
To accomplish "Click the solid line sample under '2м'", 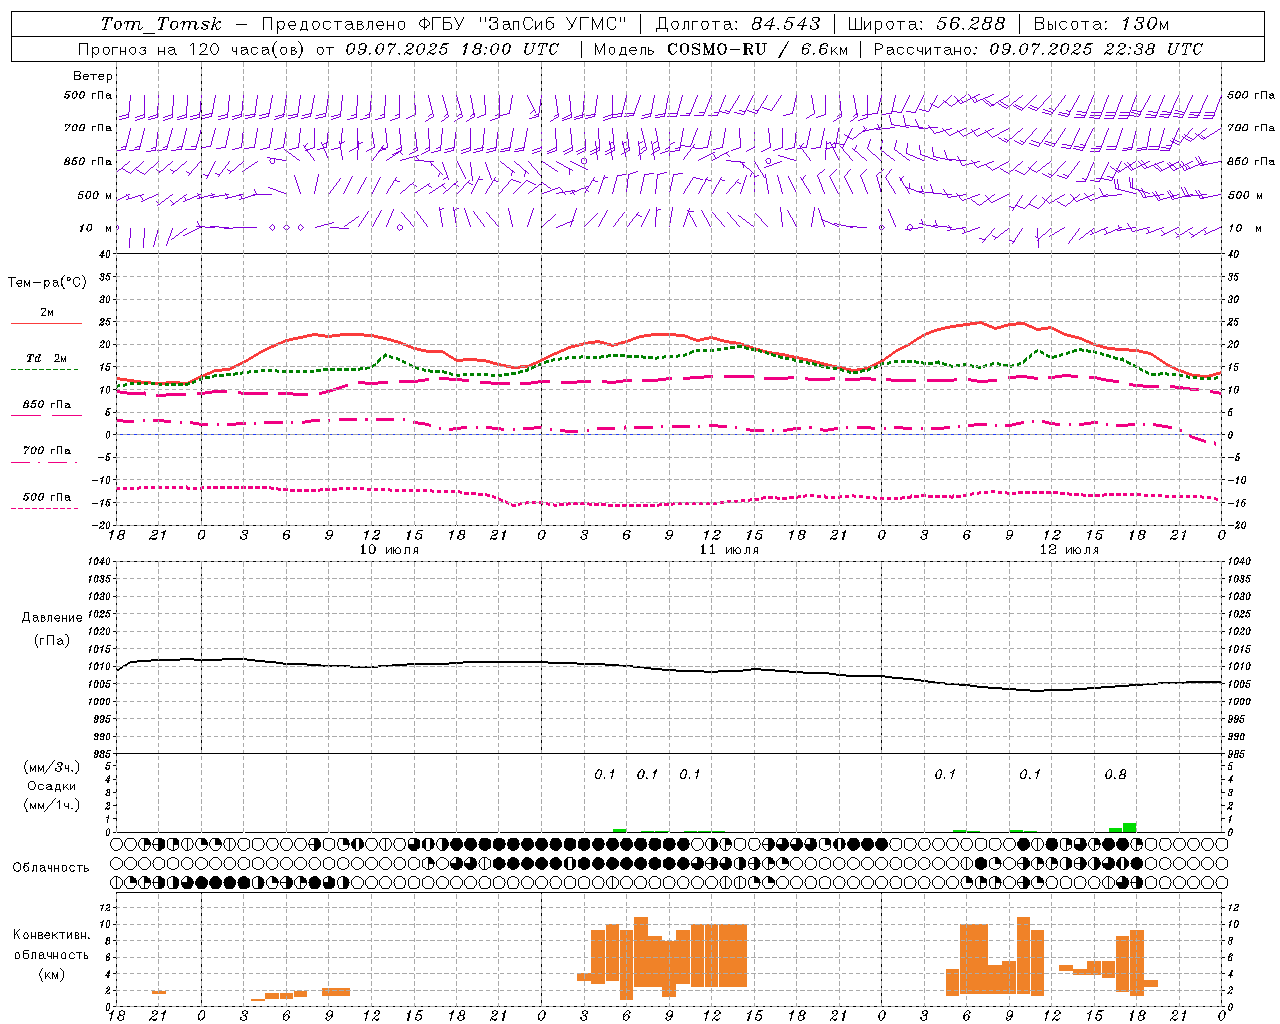I will (46, 323).
